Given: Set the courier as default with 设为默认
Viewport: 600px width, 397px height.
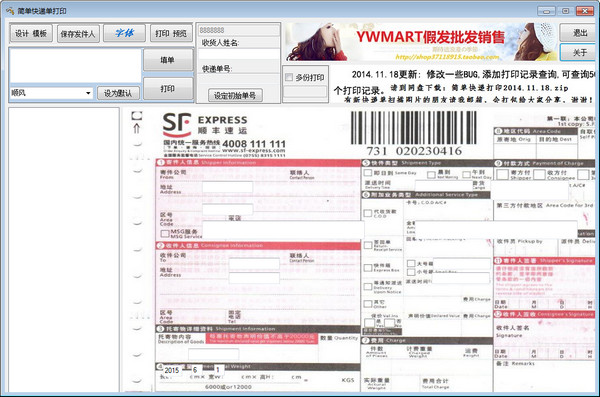Looking at the screenshot, I should [118, 93].
